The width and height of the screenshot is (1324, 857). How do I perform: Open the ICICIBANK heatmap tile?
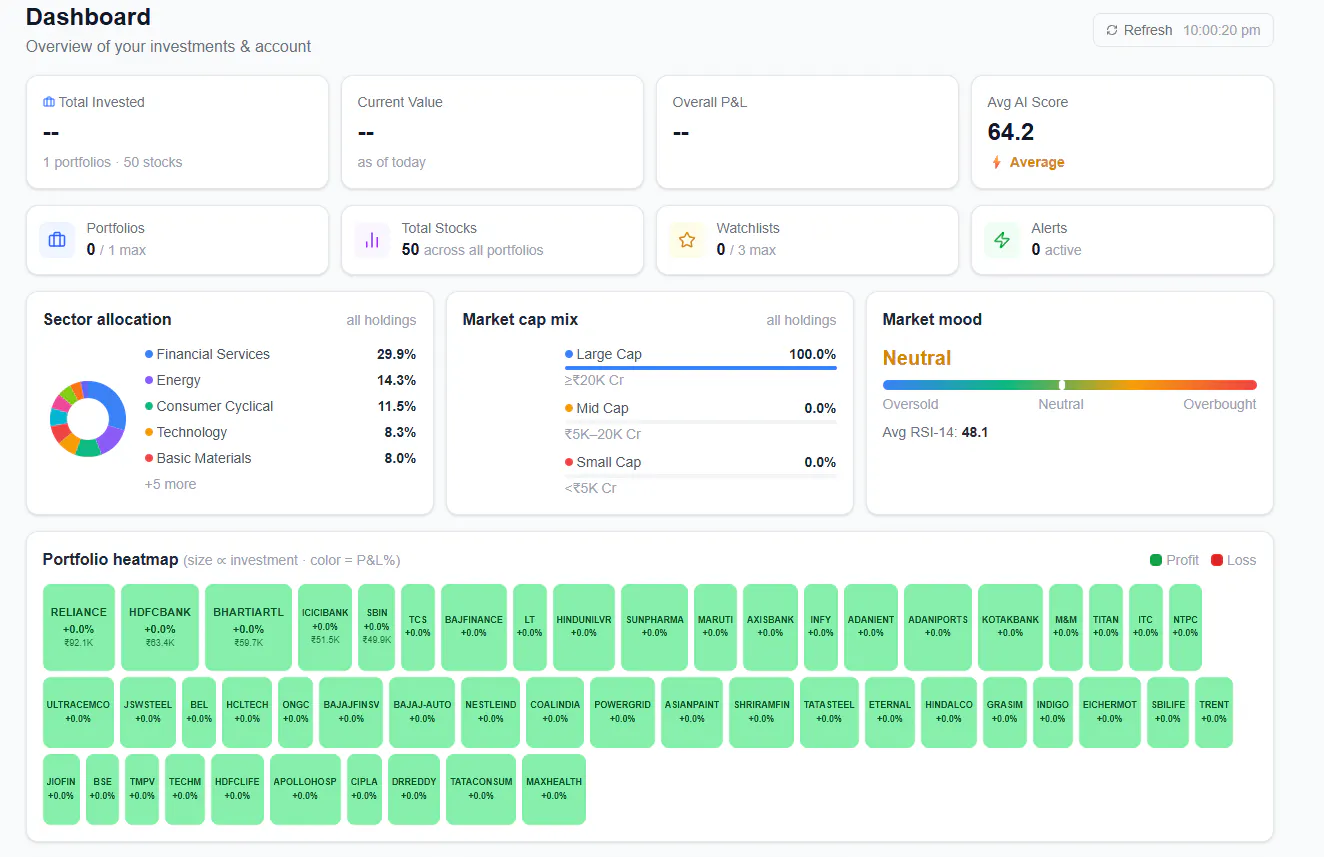click(325, 627)
